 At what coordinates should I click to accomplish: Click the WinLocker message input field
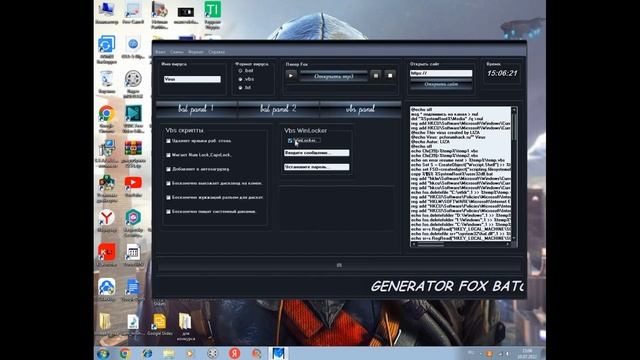point(317,153)
